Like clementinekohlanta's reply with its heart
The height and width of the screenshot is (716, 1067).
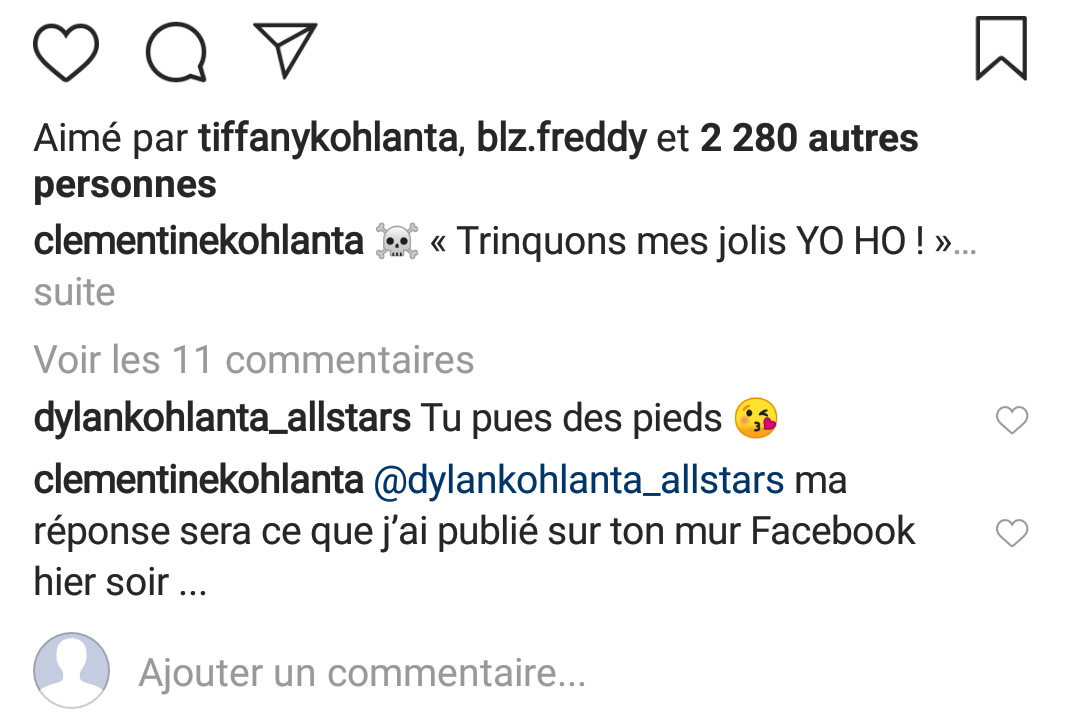click(x=1012, y=532)
